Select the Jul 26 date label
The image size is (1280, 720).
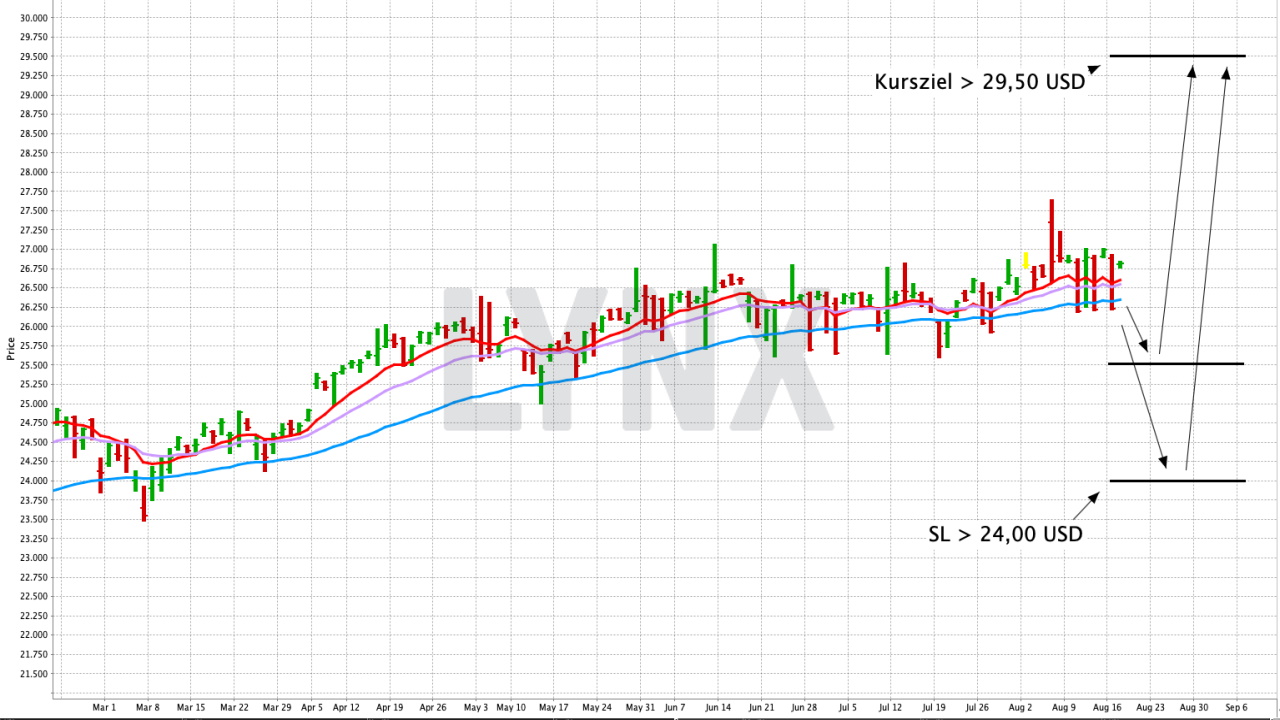pos(977,707)
